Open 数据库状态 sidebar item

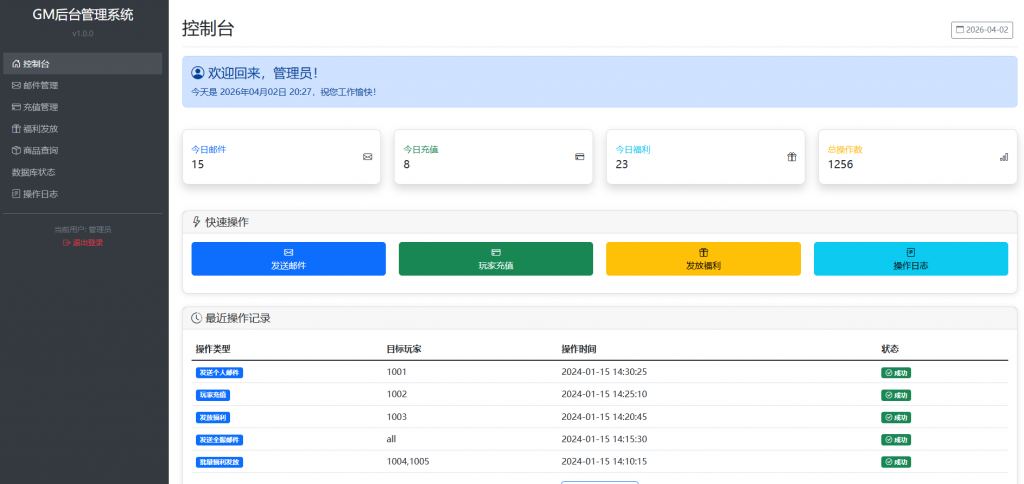[33, 172]
